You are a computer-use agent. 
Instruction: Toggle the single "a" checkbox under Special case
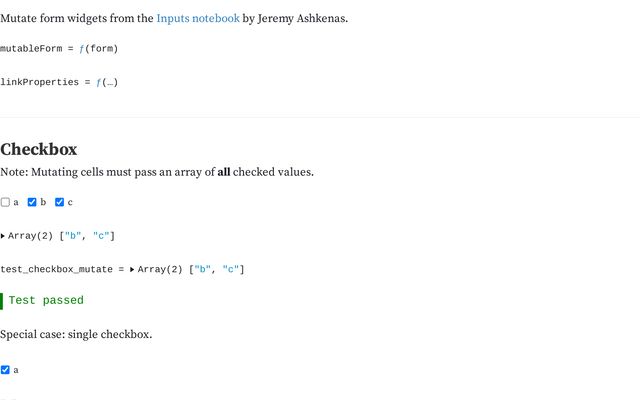pyautogui.click(x=5, y=370)
